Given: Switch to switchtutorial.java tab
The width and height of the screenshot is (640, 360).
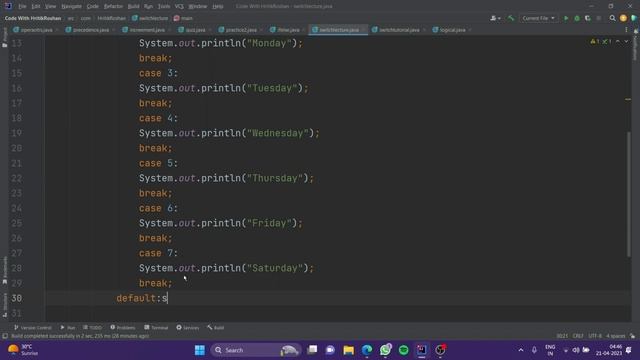Looking at the screenshot, I should [399, 30].
